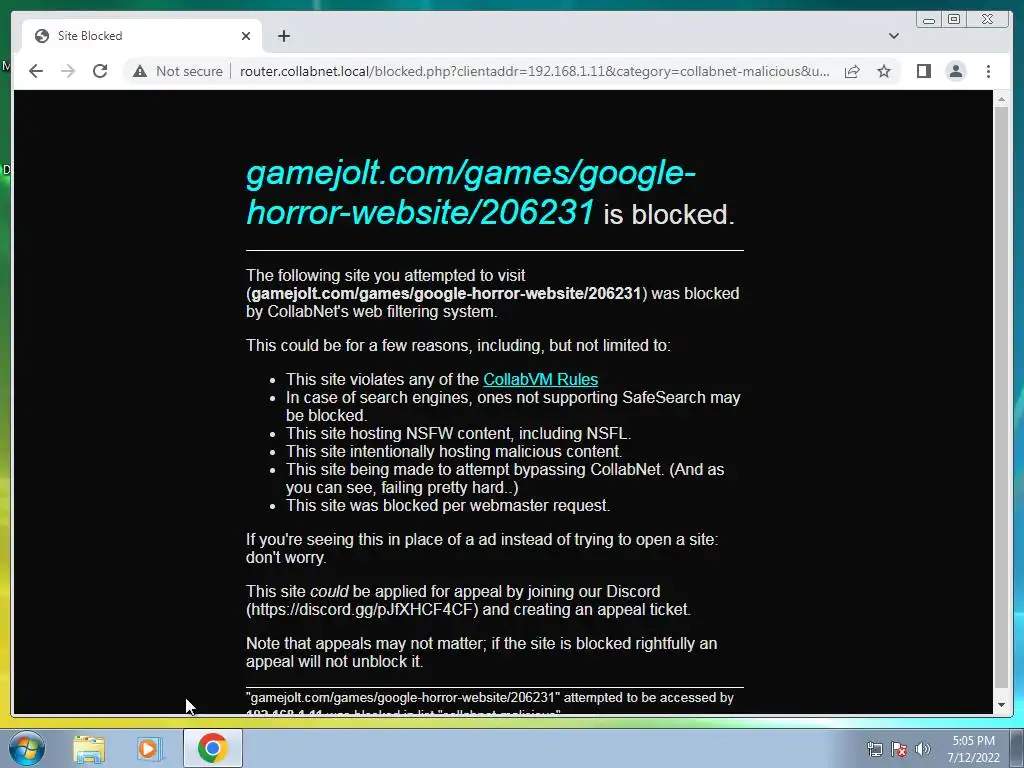Bookmark this page with the star

pos(884,71)
